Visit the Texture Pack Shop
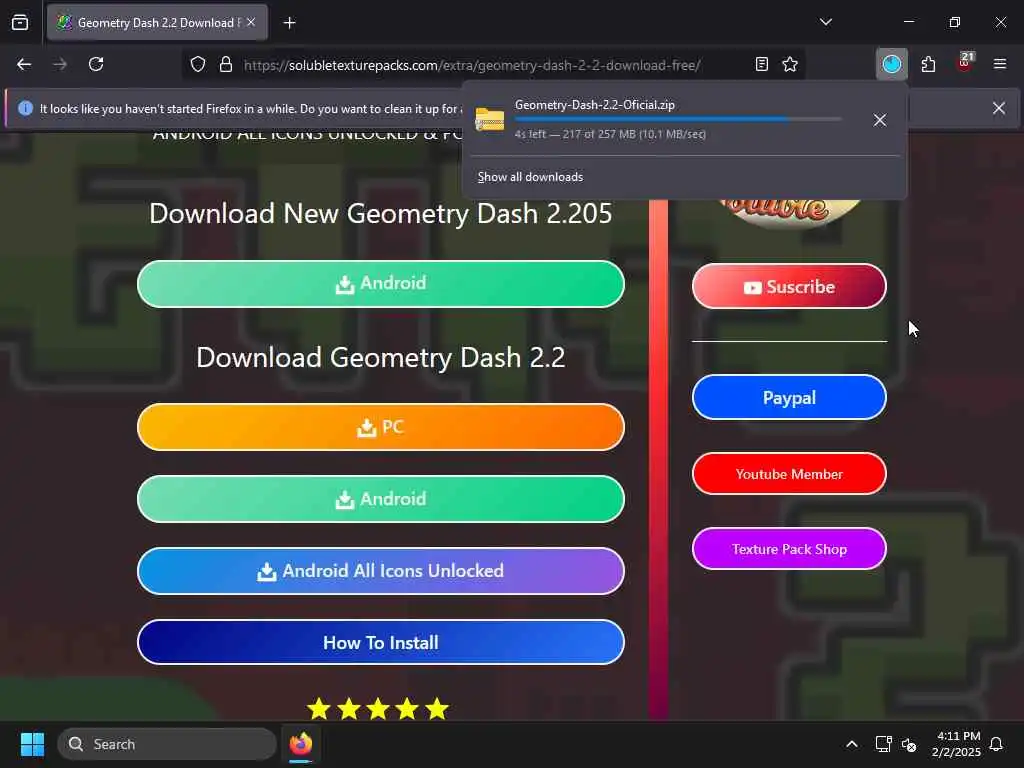Viewport: 1024px width, 768px height. point(789,549)
